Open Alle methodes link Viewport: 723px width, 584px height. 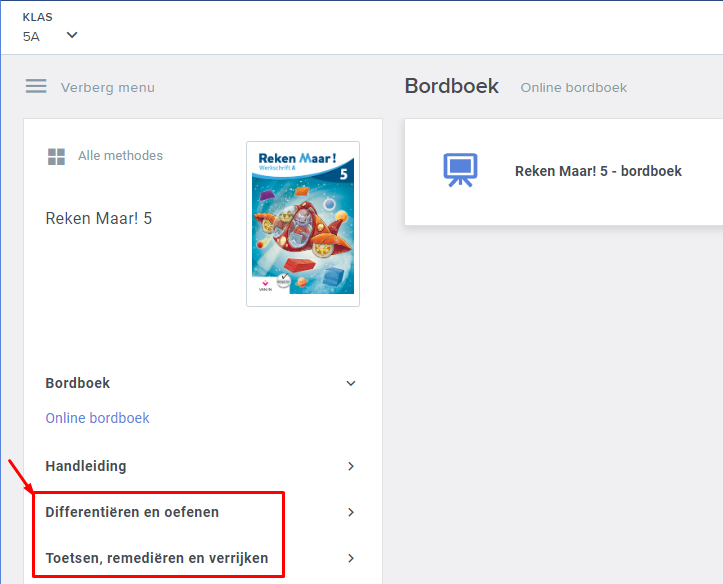pos(120,156)
